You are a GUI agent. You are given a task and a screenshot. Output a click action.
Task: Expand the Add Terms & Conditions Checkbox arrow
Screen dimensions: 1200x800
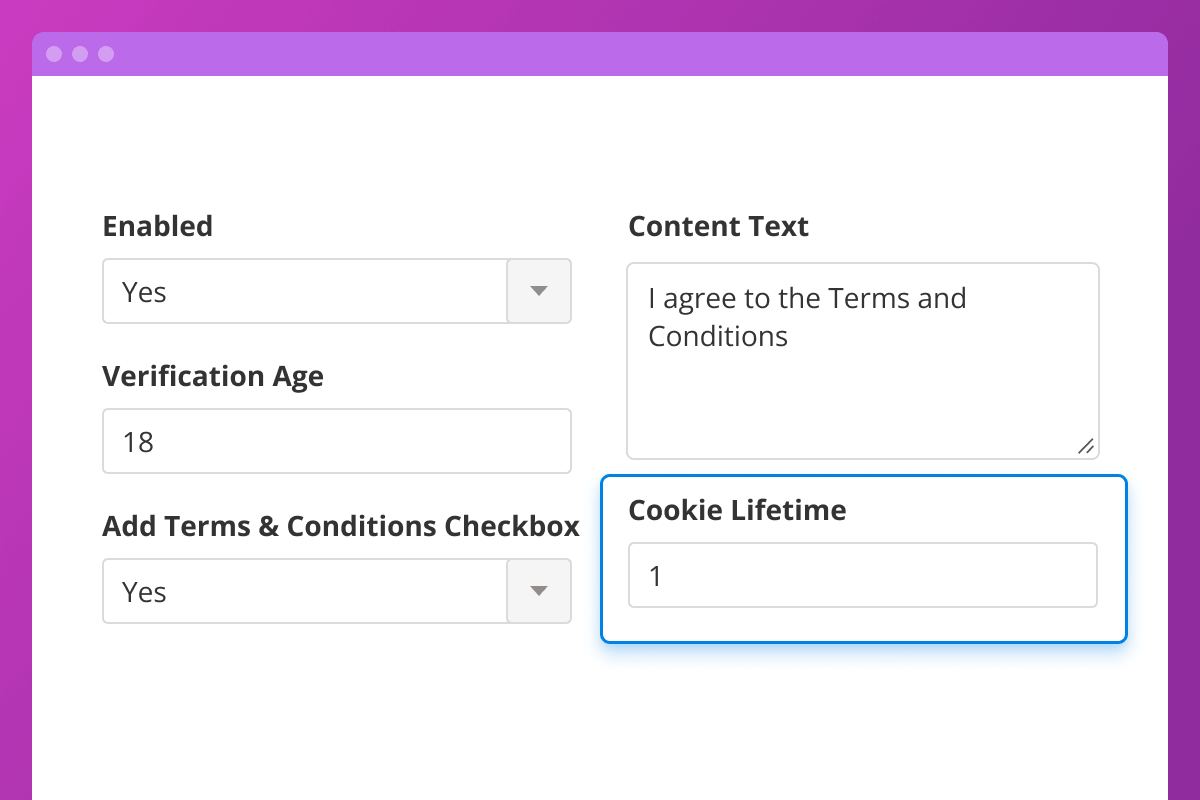pyautogui.click(x=539, y=591)
